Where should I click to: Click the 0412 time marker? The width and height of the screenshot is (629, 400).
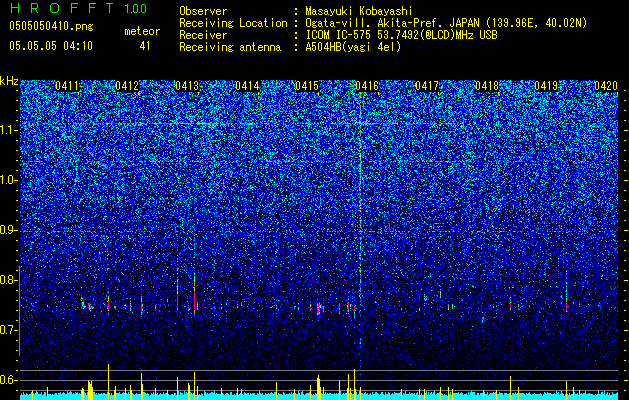(127, 86)
